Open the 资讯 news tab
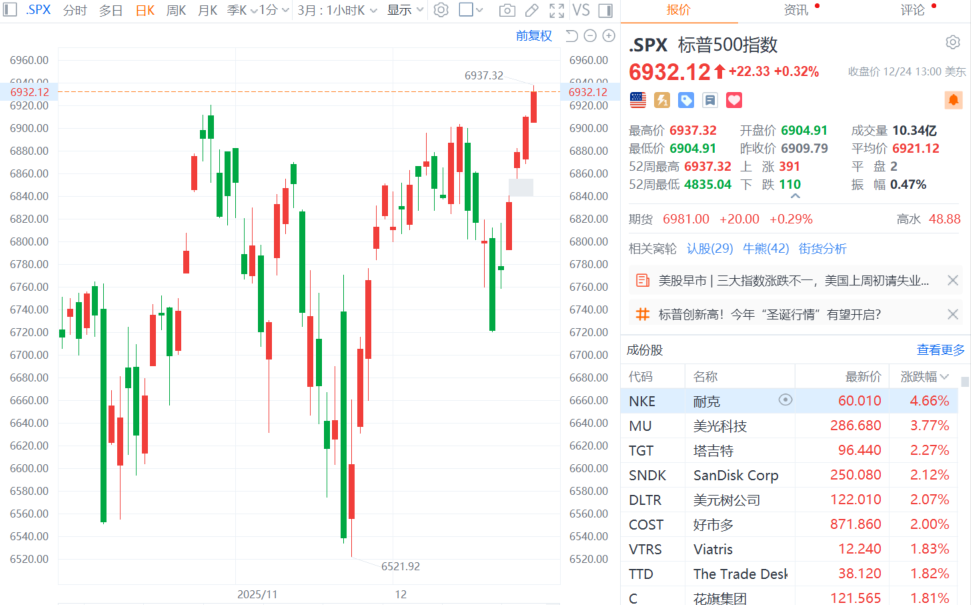Image resolution: width=971 pixels, height=605 pixels. click(796, 10)
